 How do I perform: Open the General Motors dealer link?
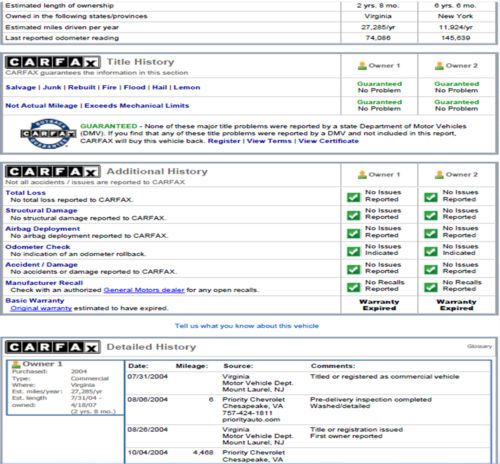(144, 290)
